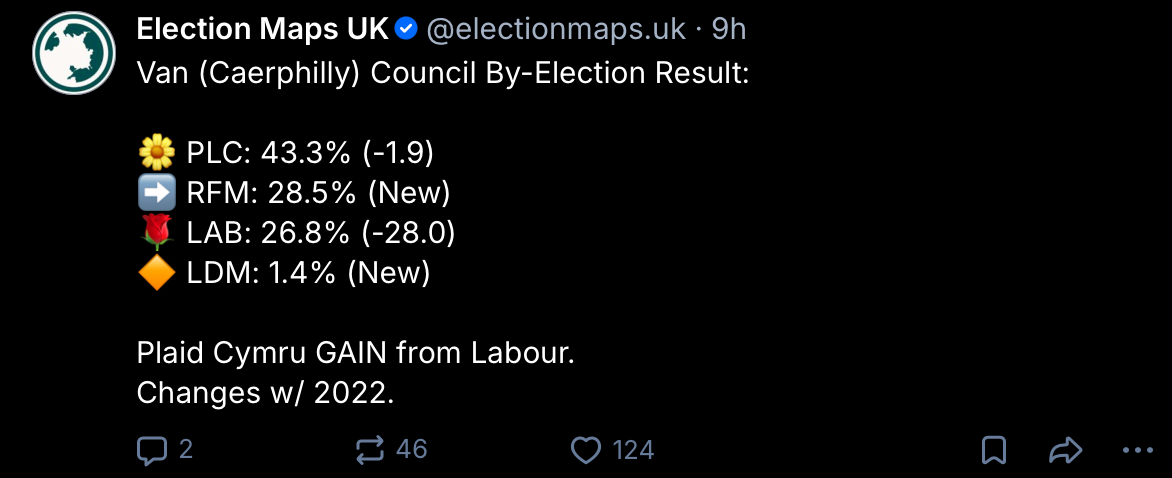Click the 'Plaid Cymru GAIN from Labour' text
1172x478 pixels.
click(355, 353)
